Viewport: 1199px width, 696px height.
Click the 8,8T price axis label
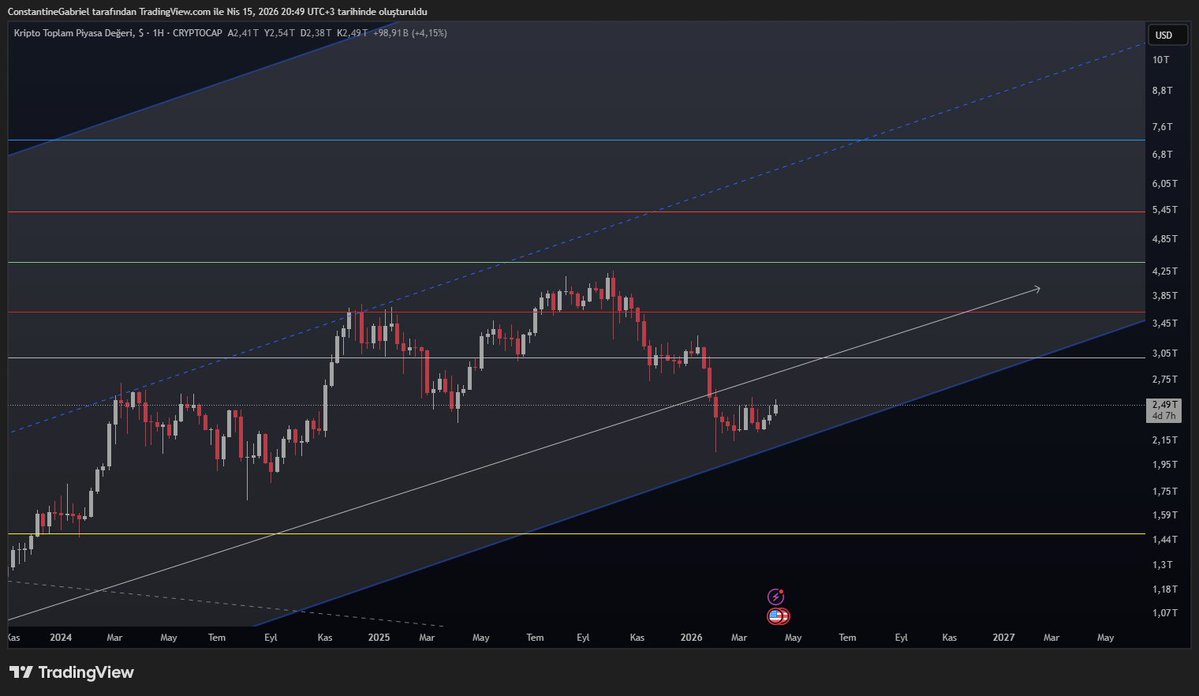pyautogui.click(x=1162, y=90)
